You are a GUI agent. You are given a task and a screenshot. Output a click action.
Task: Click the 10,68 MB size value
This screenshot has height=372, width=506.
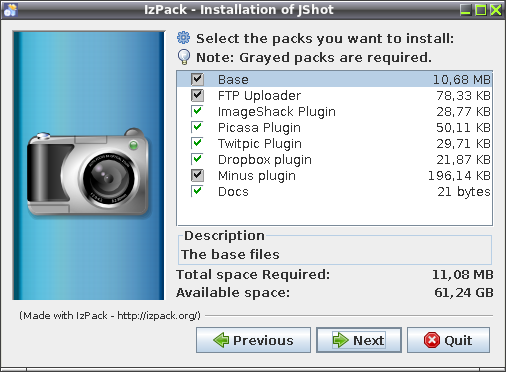pyautogui.click(x=462, y=80)
